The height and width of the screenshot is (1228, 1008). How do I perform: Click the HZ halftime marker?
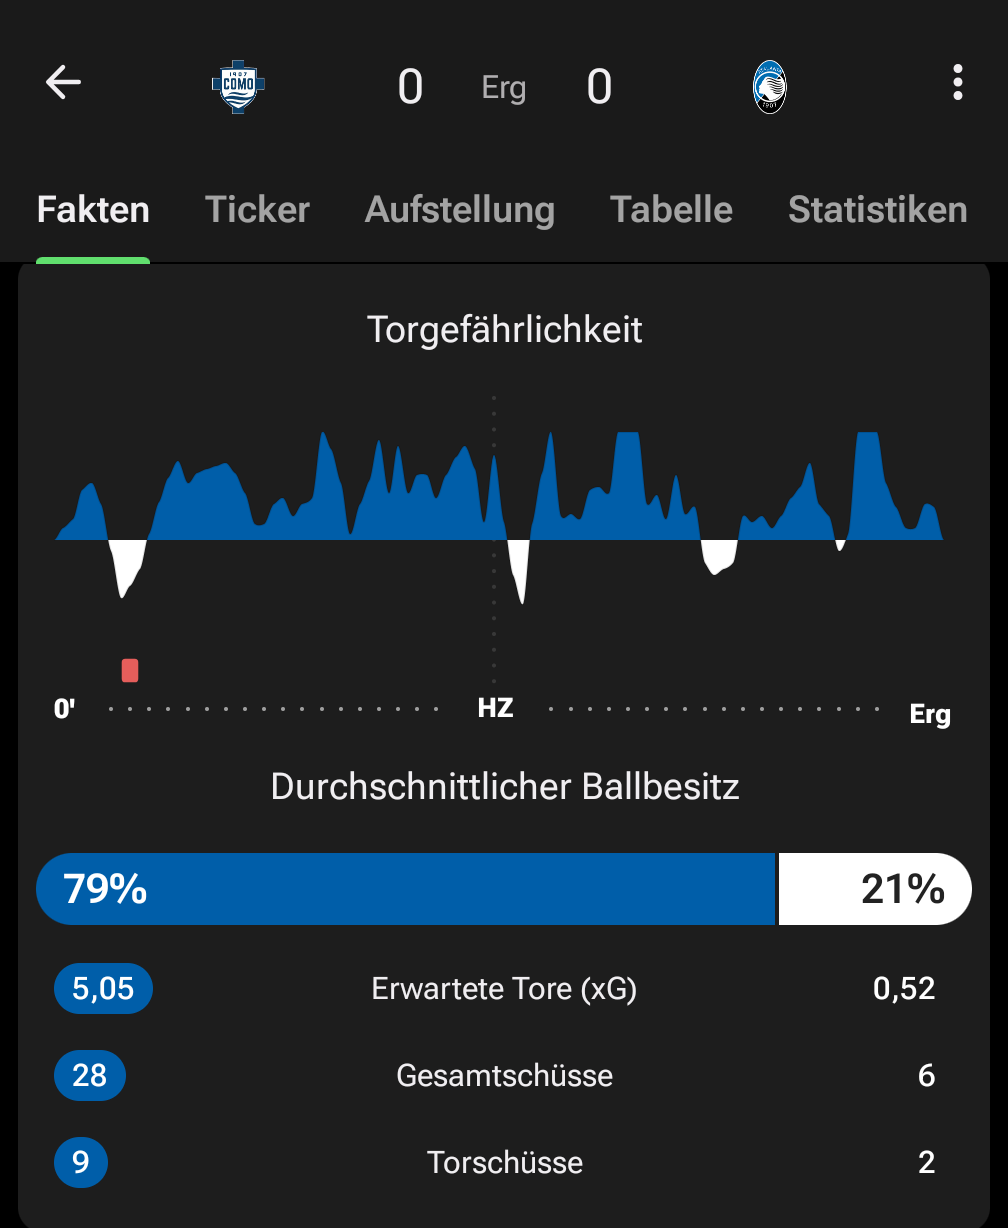495,709
